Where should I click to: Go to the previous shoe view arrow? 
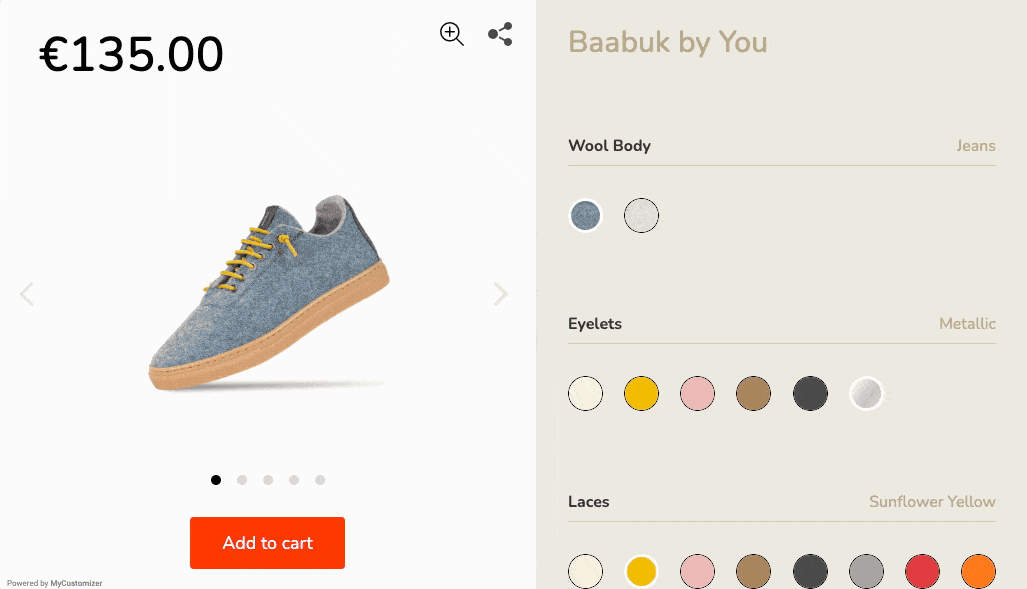27,294
